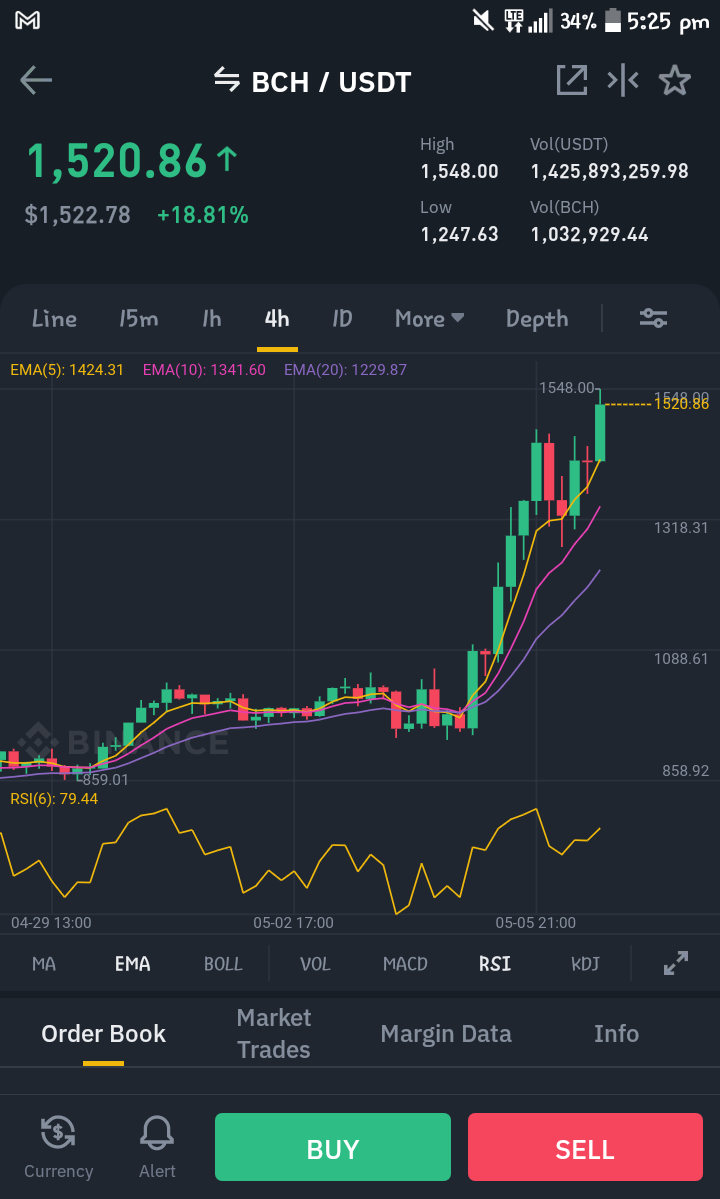Toggle the MACD indicator
The height and width of the screenshot is (1199, 720).
pyautogui.click(x=405, y=963)
